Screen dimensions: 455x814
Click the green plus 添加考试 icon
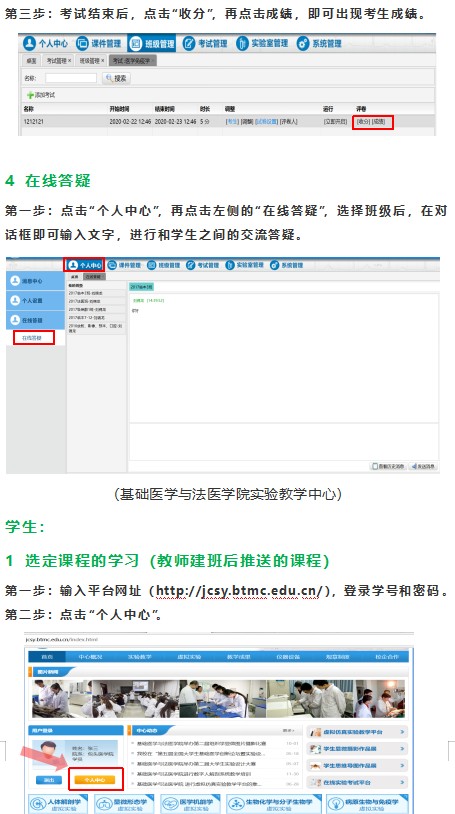tap(31, 95)
